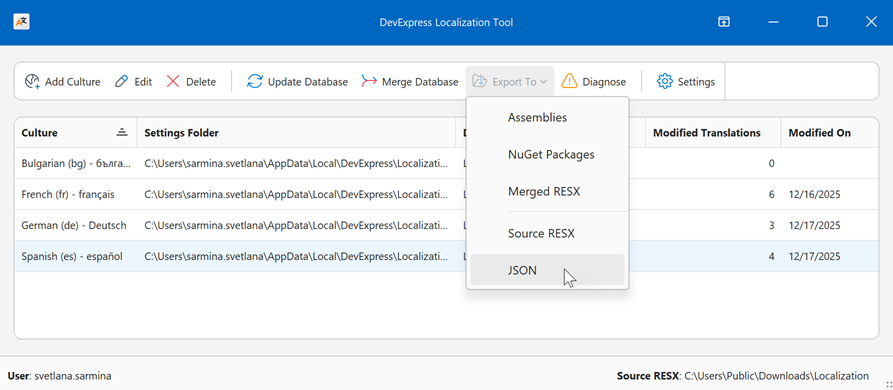The width and height of the screenshot is (893, 390).
Task: Click the Merge Database arrow icon
Action: 369,81
